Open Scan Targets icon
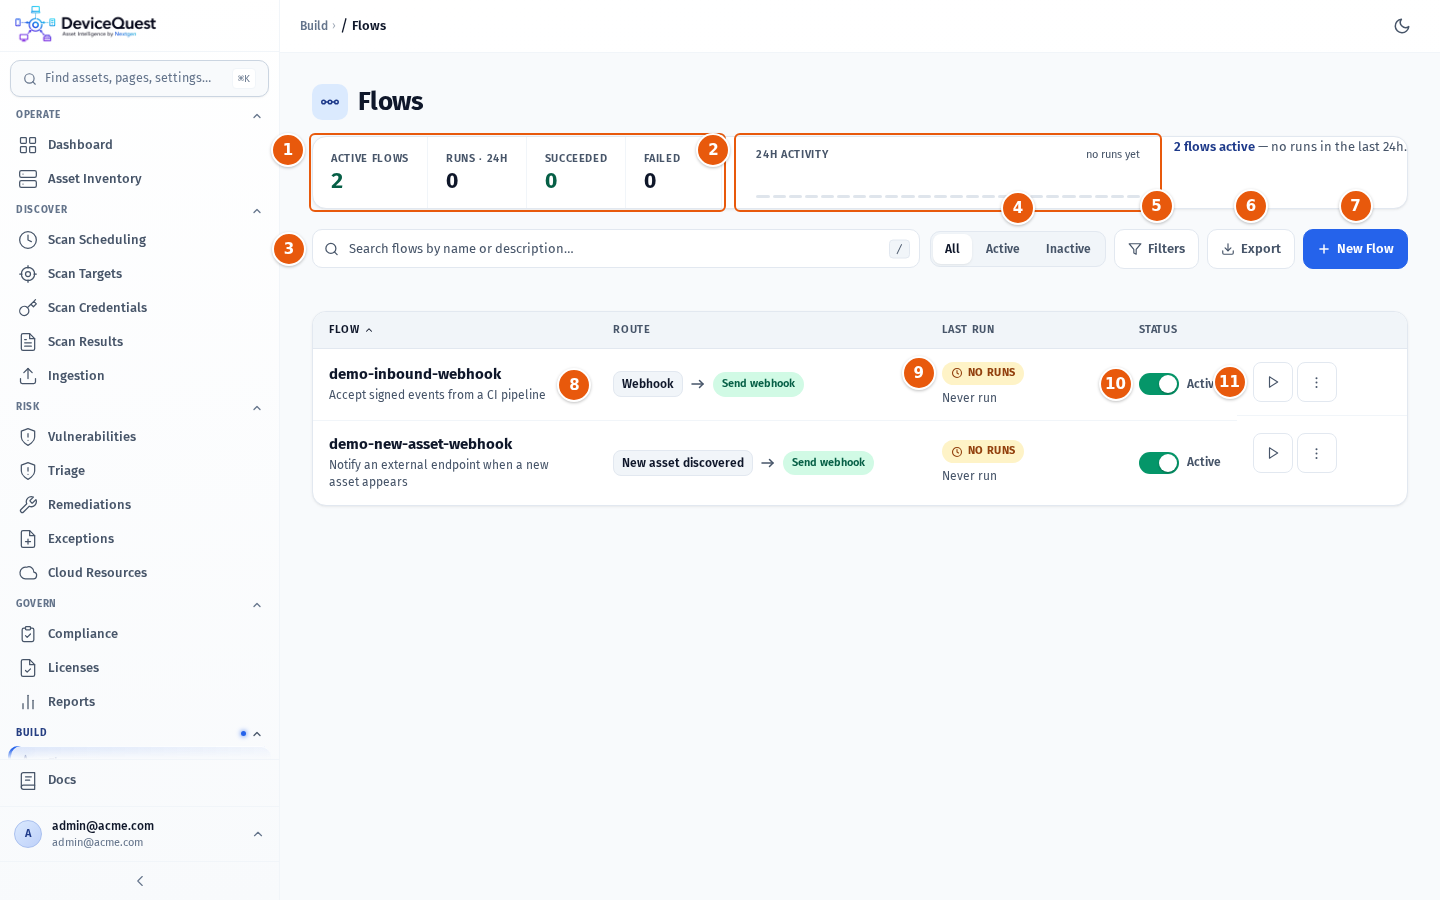 28,274
